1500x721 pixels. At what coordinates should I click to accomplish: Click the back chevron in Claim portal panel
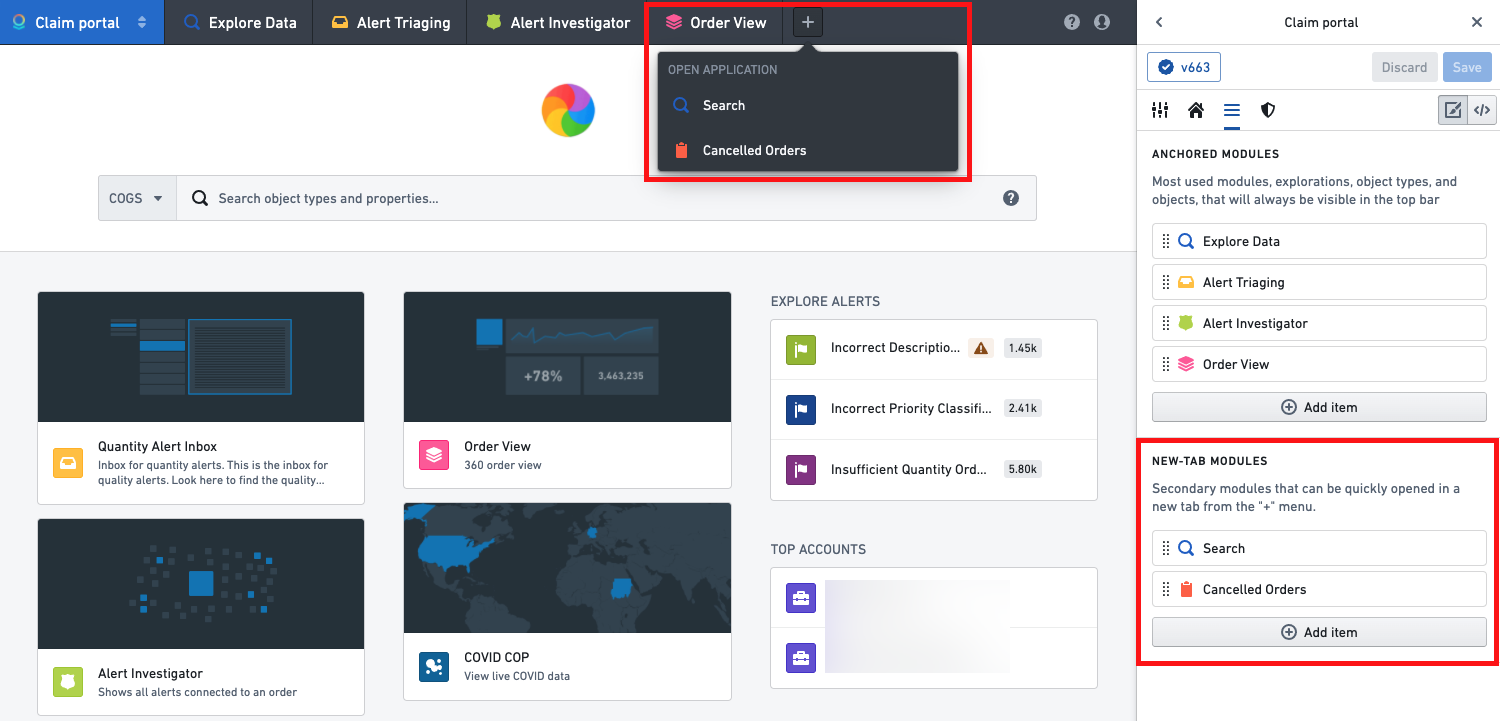pos(1159,22)
